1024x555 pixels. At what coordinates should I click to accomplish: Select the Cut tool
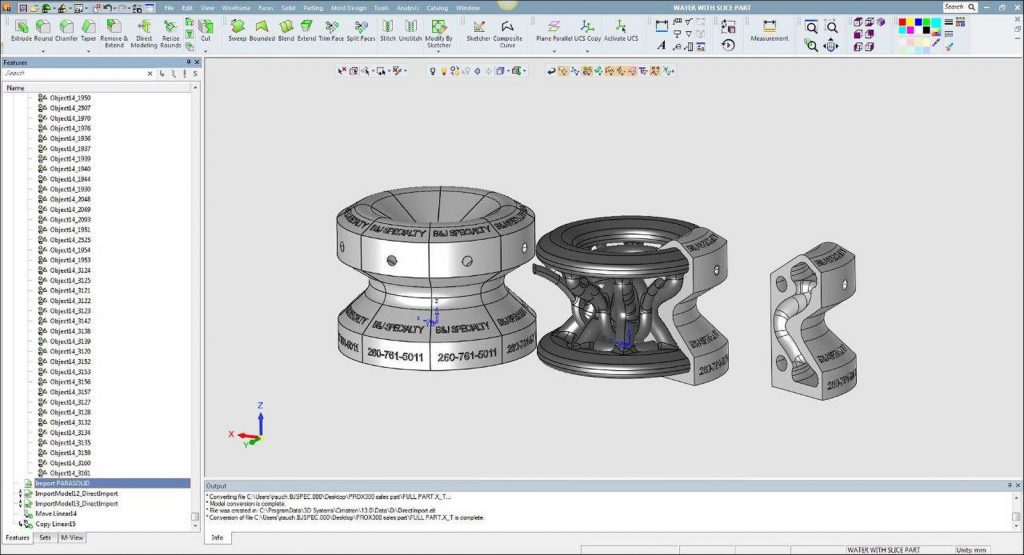click(206, 31)
